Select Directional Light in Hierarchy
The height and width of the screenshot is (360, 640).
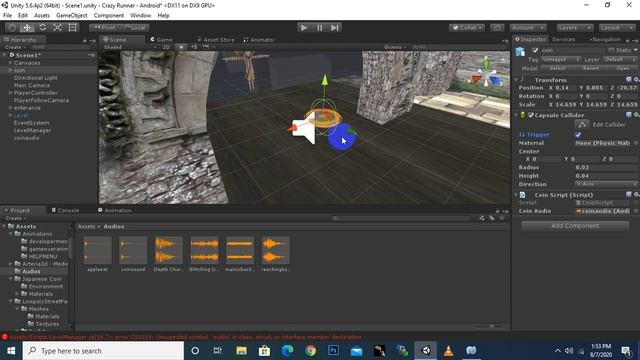(36, 78)
